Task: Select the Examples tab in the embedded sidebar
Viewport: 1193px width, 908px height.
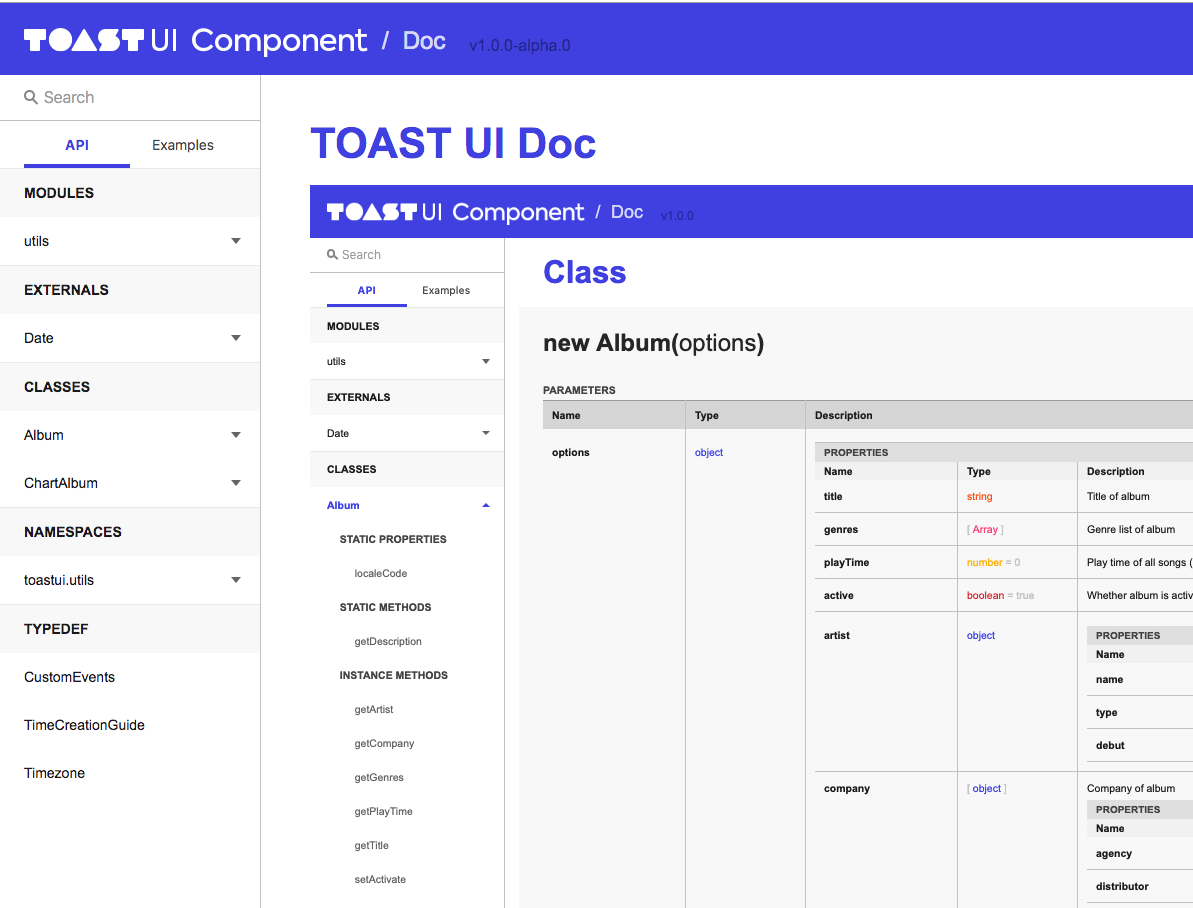Action: coord(446,290)
